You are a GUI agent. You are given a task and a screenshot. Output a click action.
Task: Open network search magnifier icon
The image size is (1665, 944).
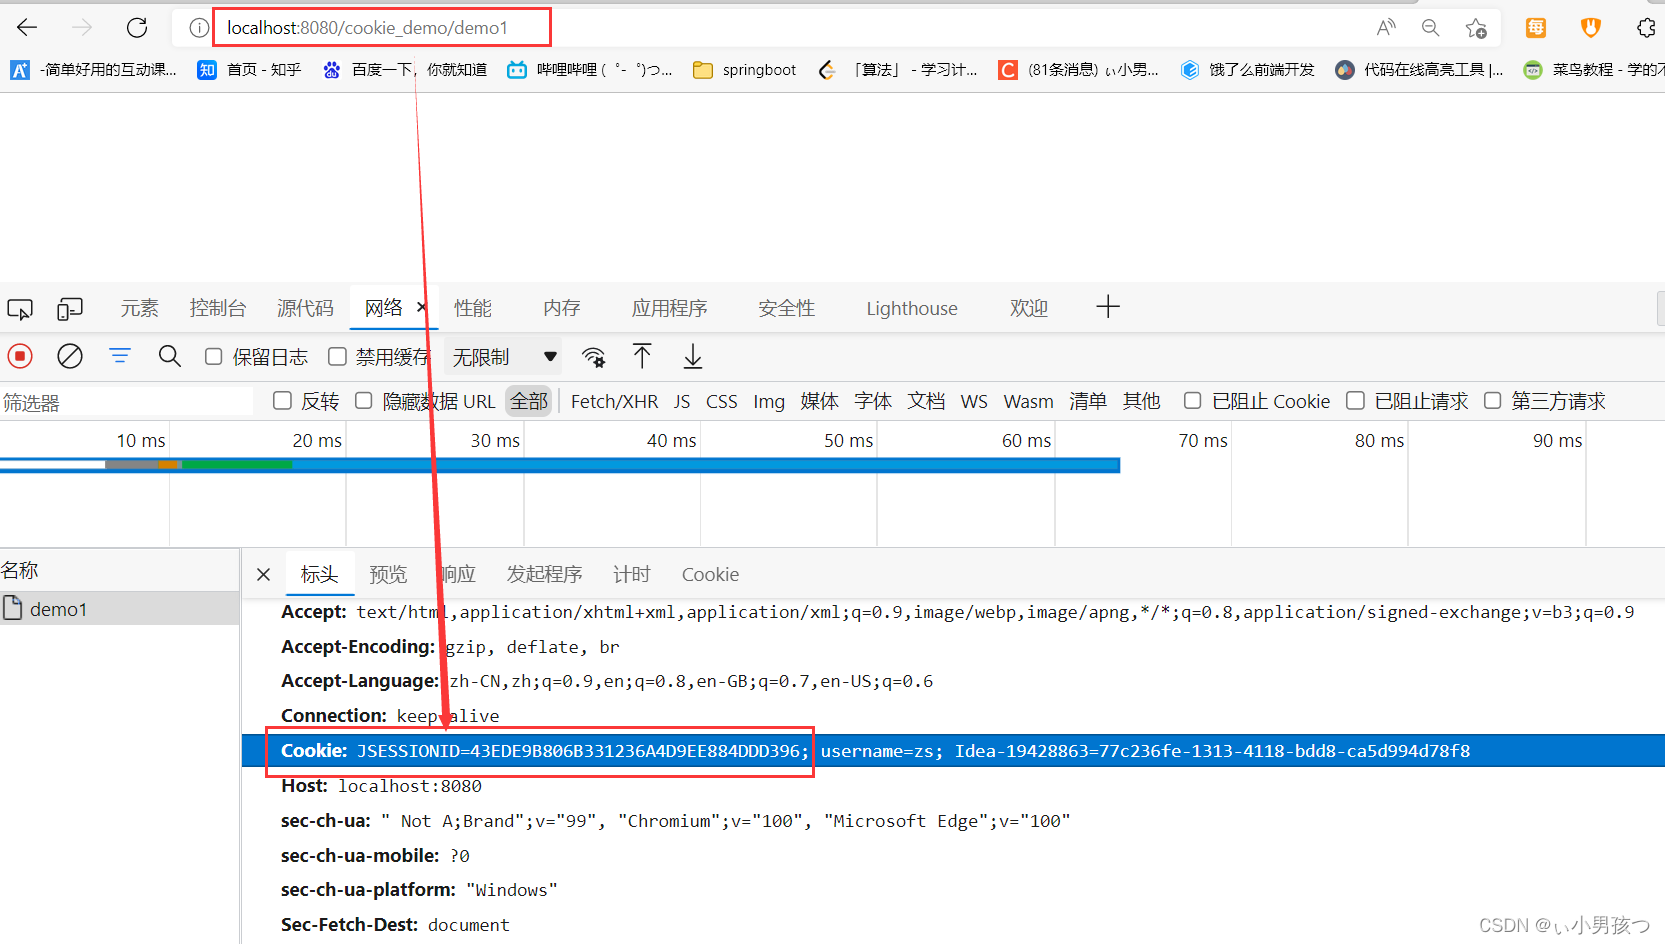pos(170,356)
